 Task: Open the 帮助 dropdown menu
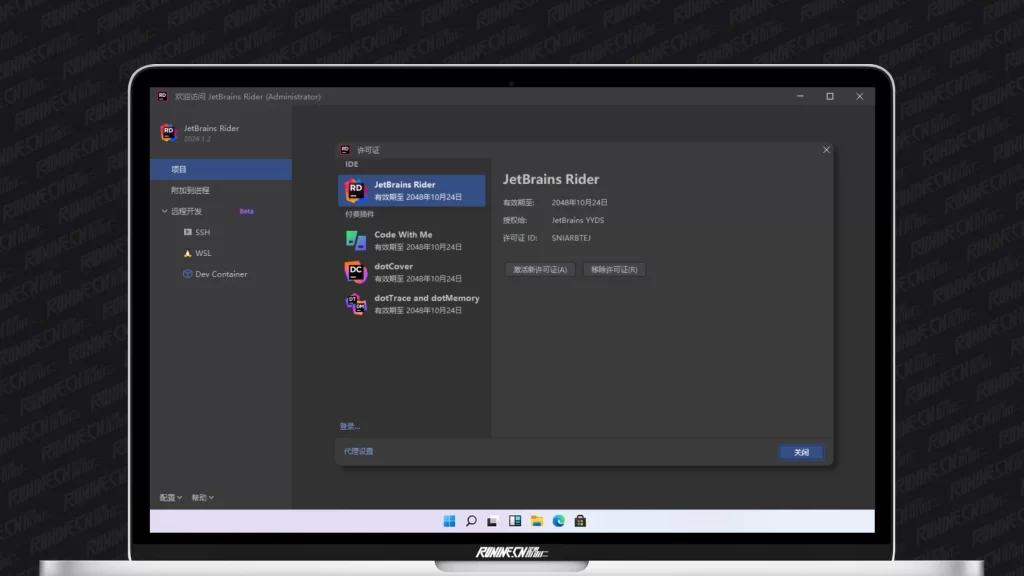tap(203, 497)
